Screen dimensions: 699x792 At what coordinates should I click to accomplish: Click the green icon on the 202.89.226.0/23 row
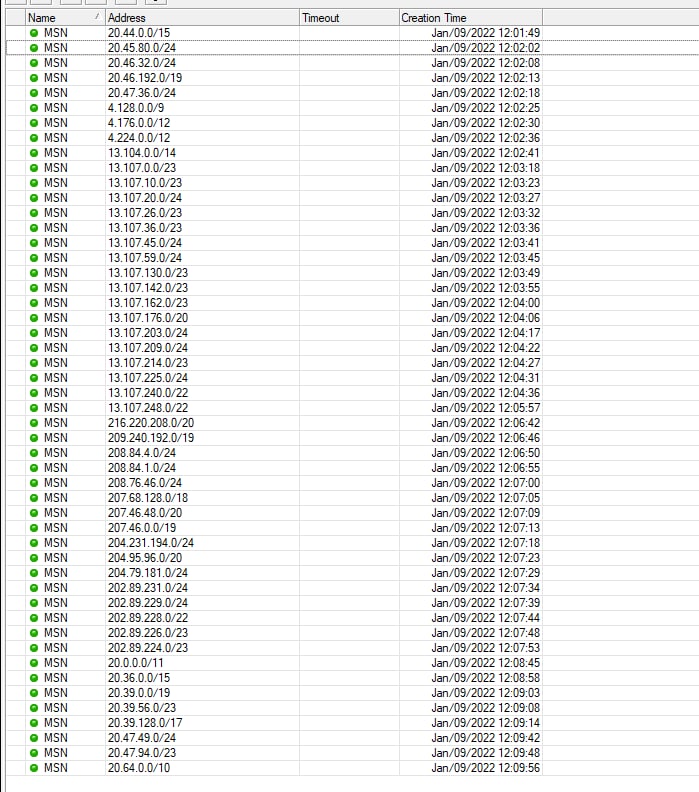point(34,633)
